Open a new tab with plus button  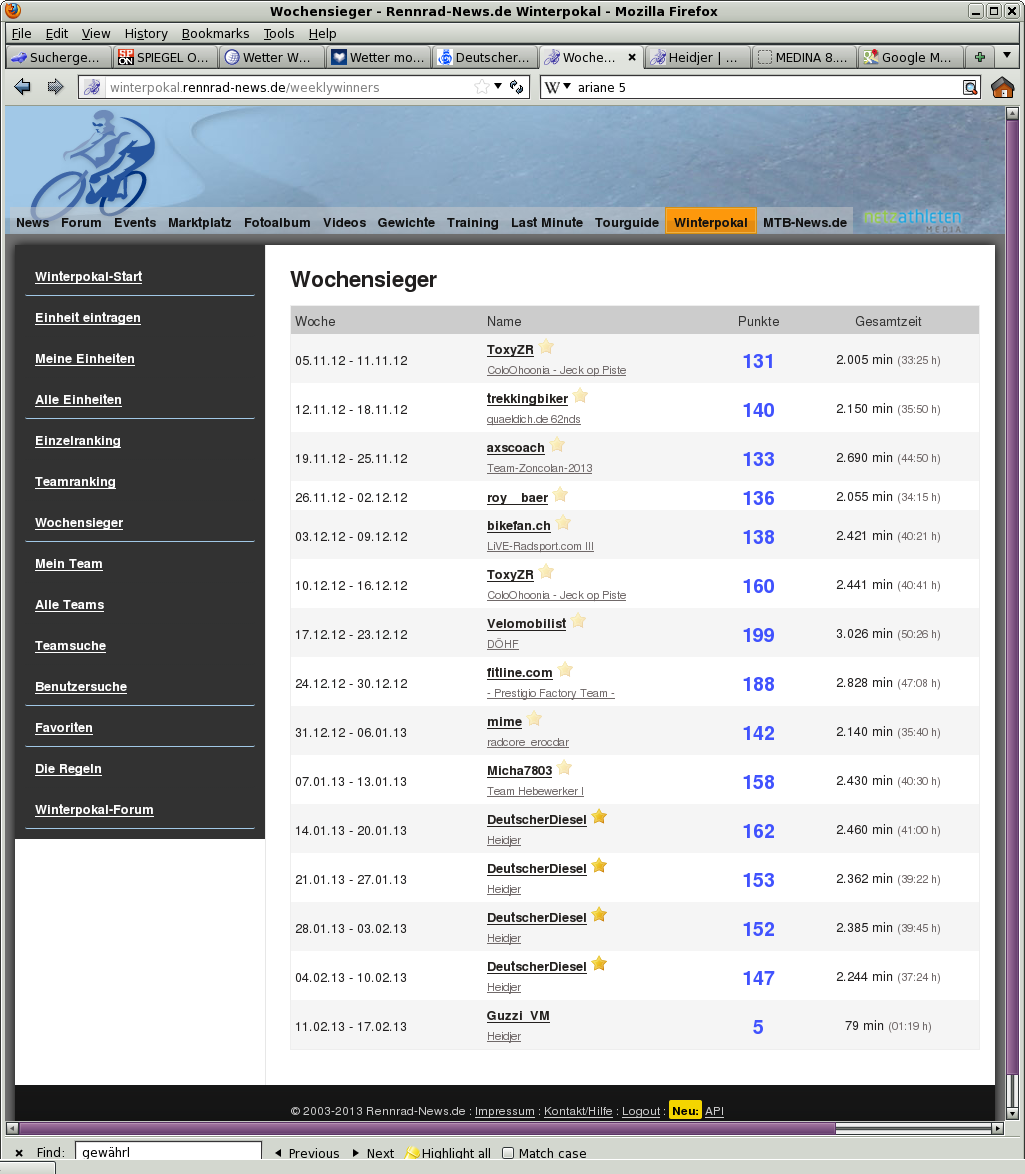click(x=980, y=57)
